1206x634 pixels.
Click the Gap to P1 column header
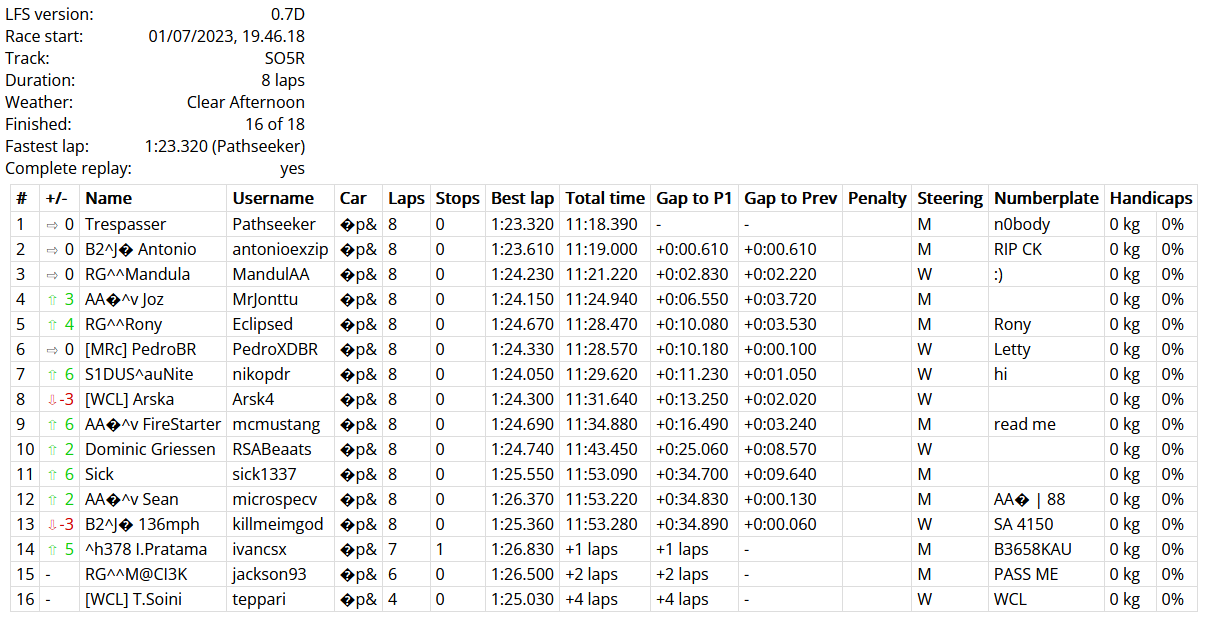[x=694, y=198]
